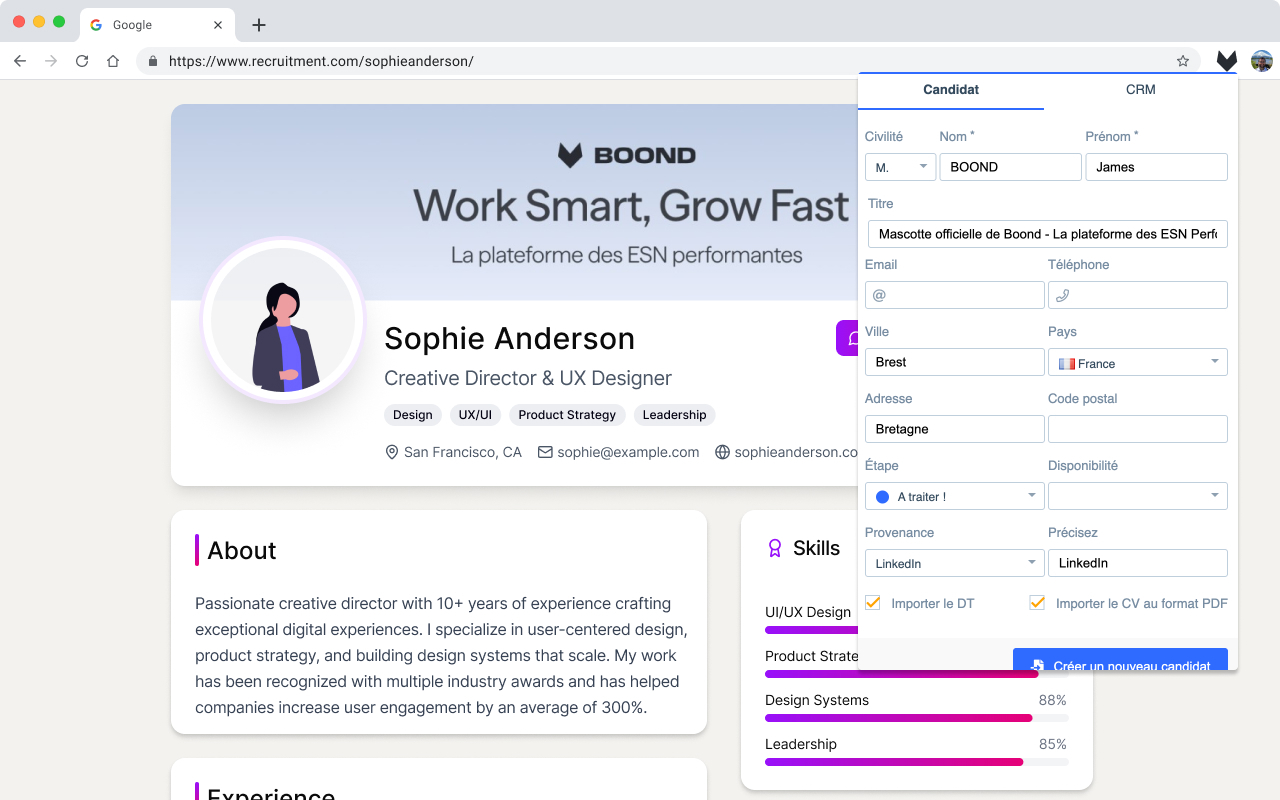Click the UX/UI tag
Viewport: 1280px width, 800px height.
point(475,415)
